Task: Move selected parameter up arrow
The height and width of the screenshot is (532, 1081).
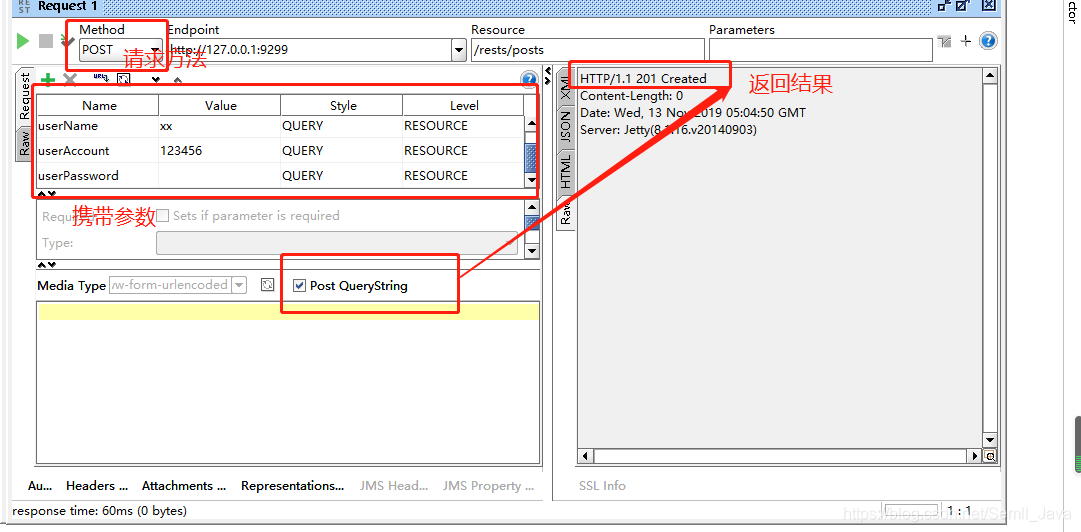Action: 177,81
